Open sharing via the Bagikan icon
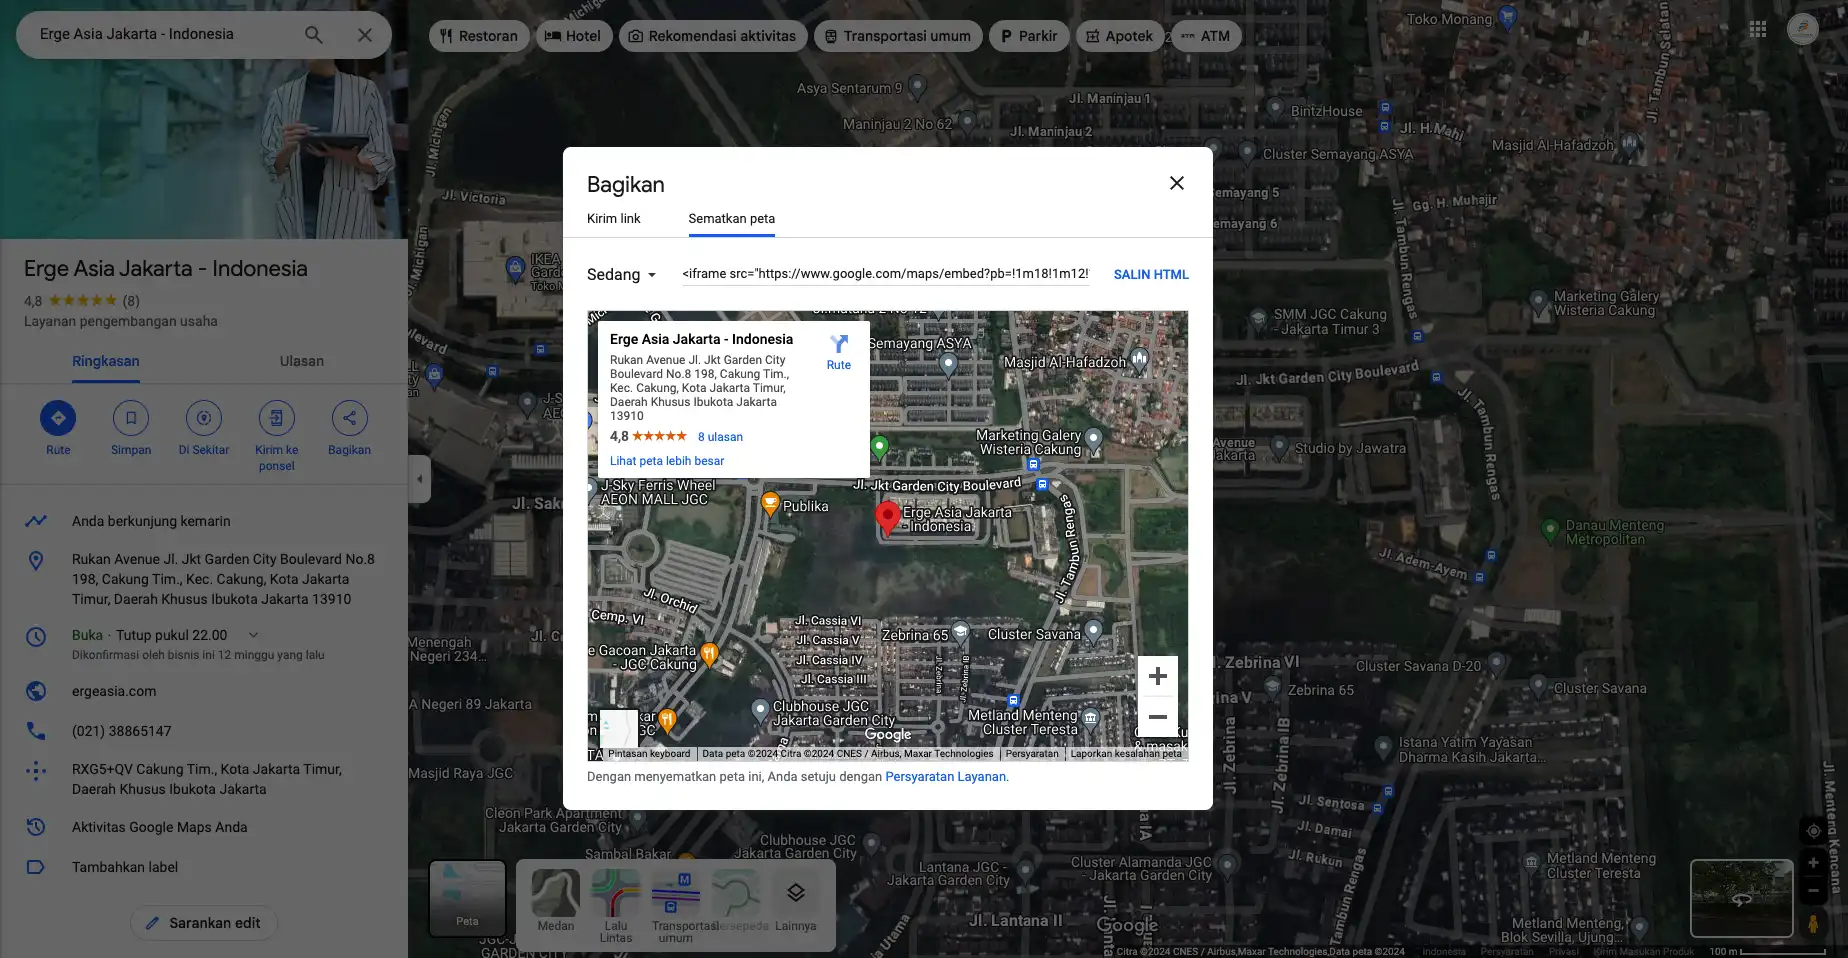The height and width of the screenshot is (958, 1848). 349,418
